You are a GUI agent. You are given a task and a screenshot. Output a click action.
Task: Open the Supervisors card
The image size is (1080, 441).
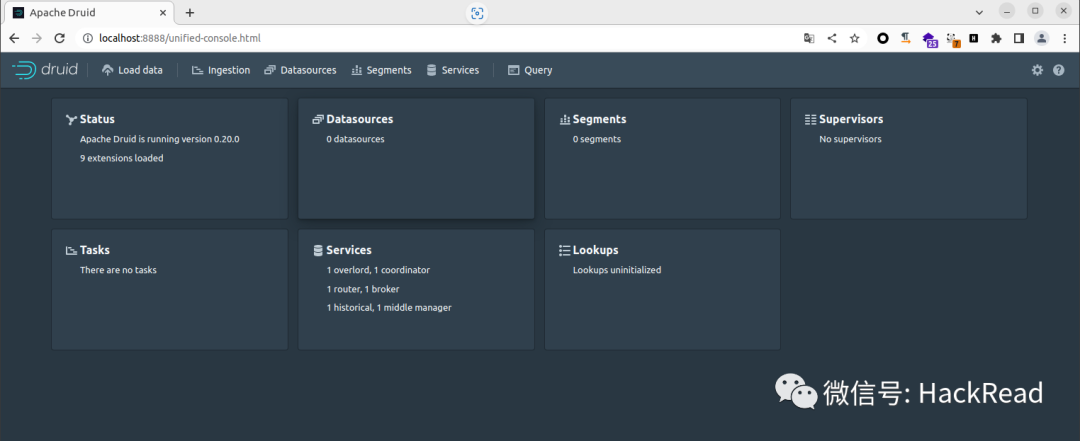click(908, 158)
